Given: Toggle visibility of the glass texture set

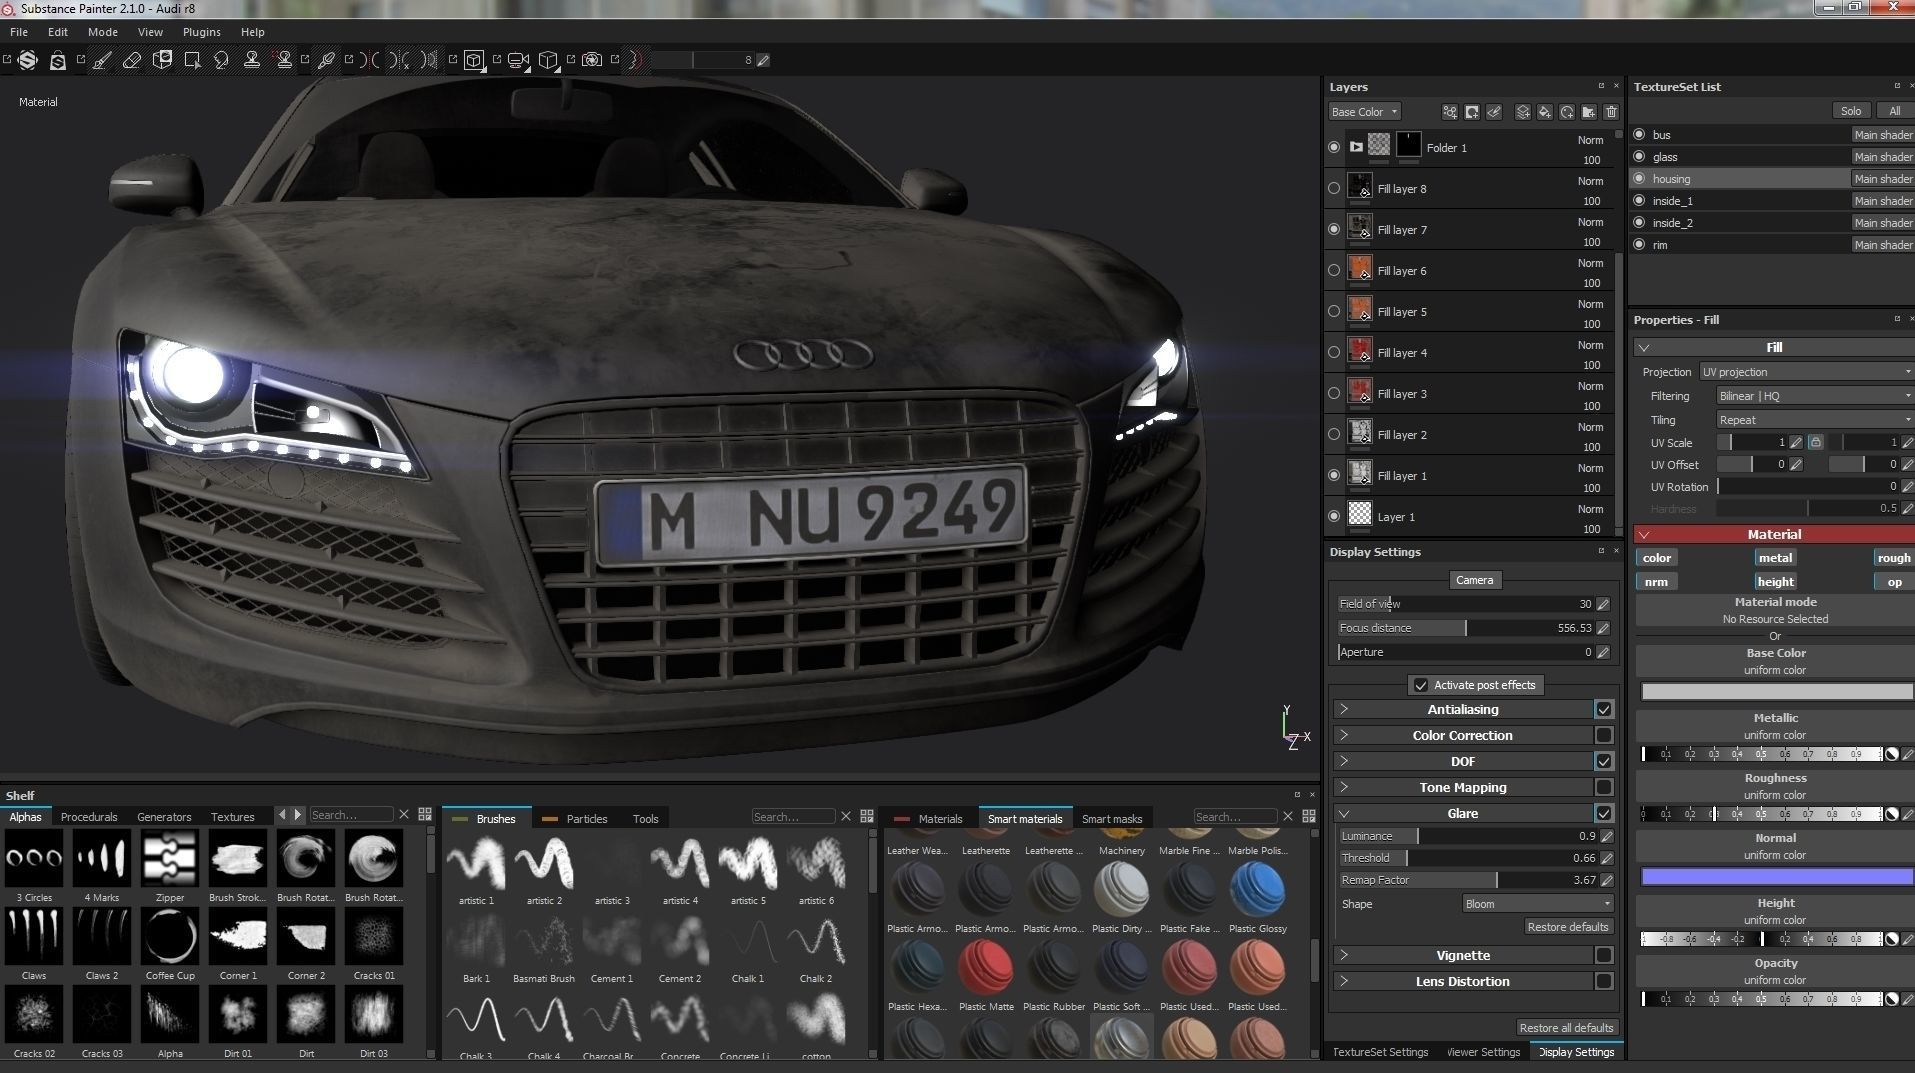Looking at the screenshot, I should [x=1639, y=156].
